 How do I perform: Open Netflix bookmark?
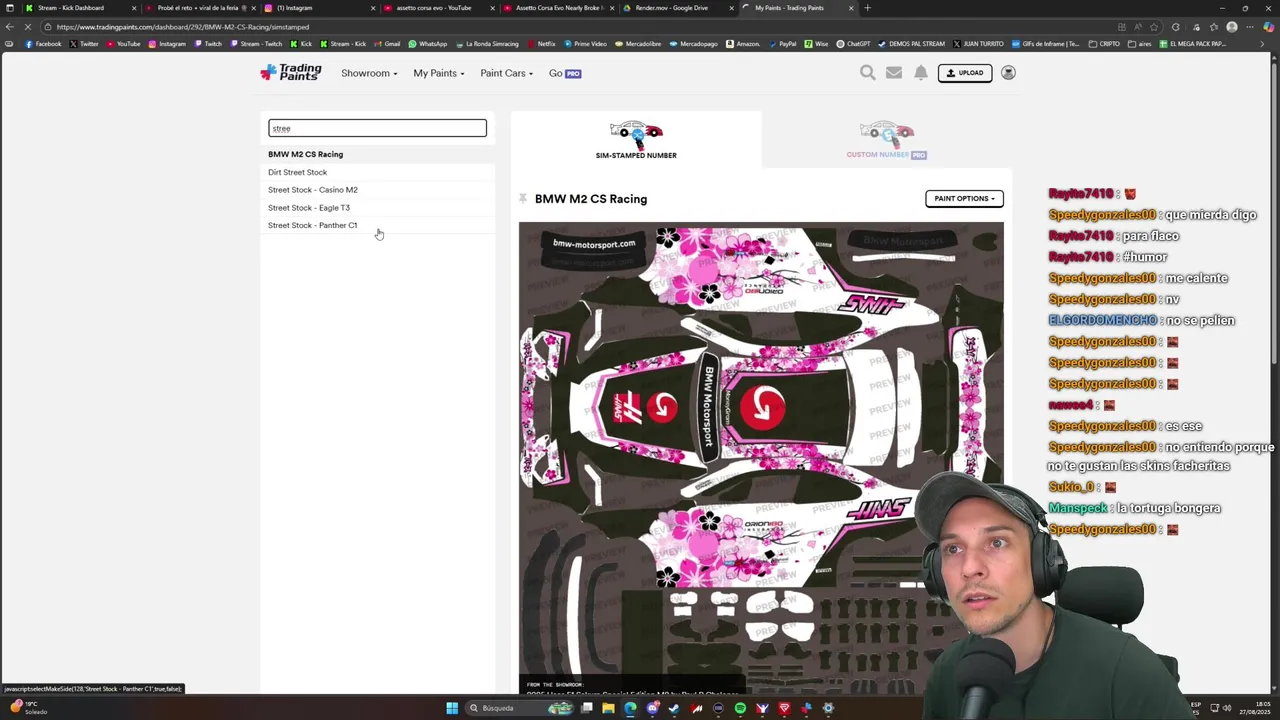pos(541,44)
